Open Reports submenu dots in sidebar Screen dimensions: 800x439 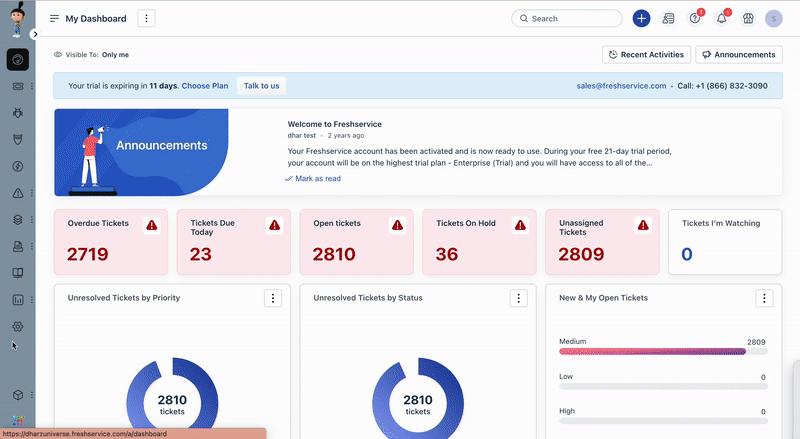(32, 300)
